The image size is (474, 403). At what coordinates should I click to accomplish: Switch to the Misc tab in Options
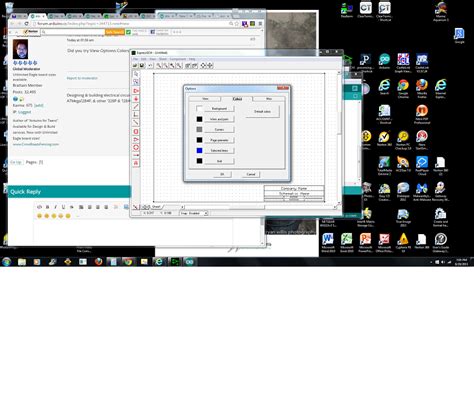269,99
